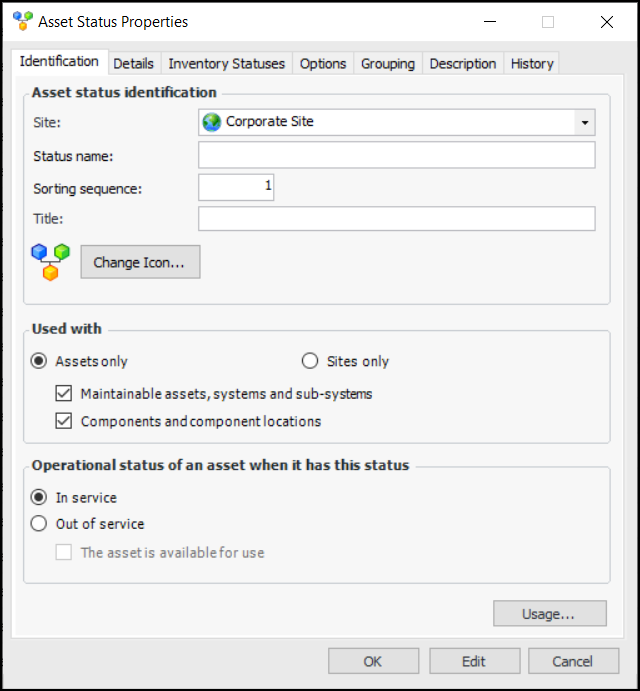Uncheck Maintainable assets, systems and sub-systems
The height and width of the screenshot is (691, 640).
pos(63,394)
